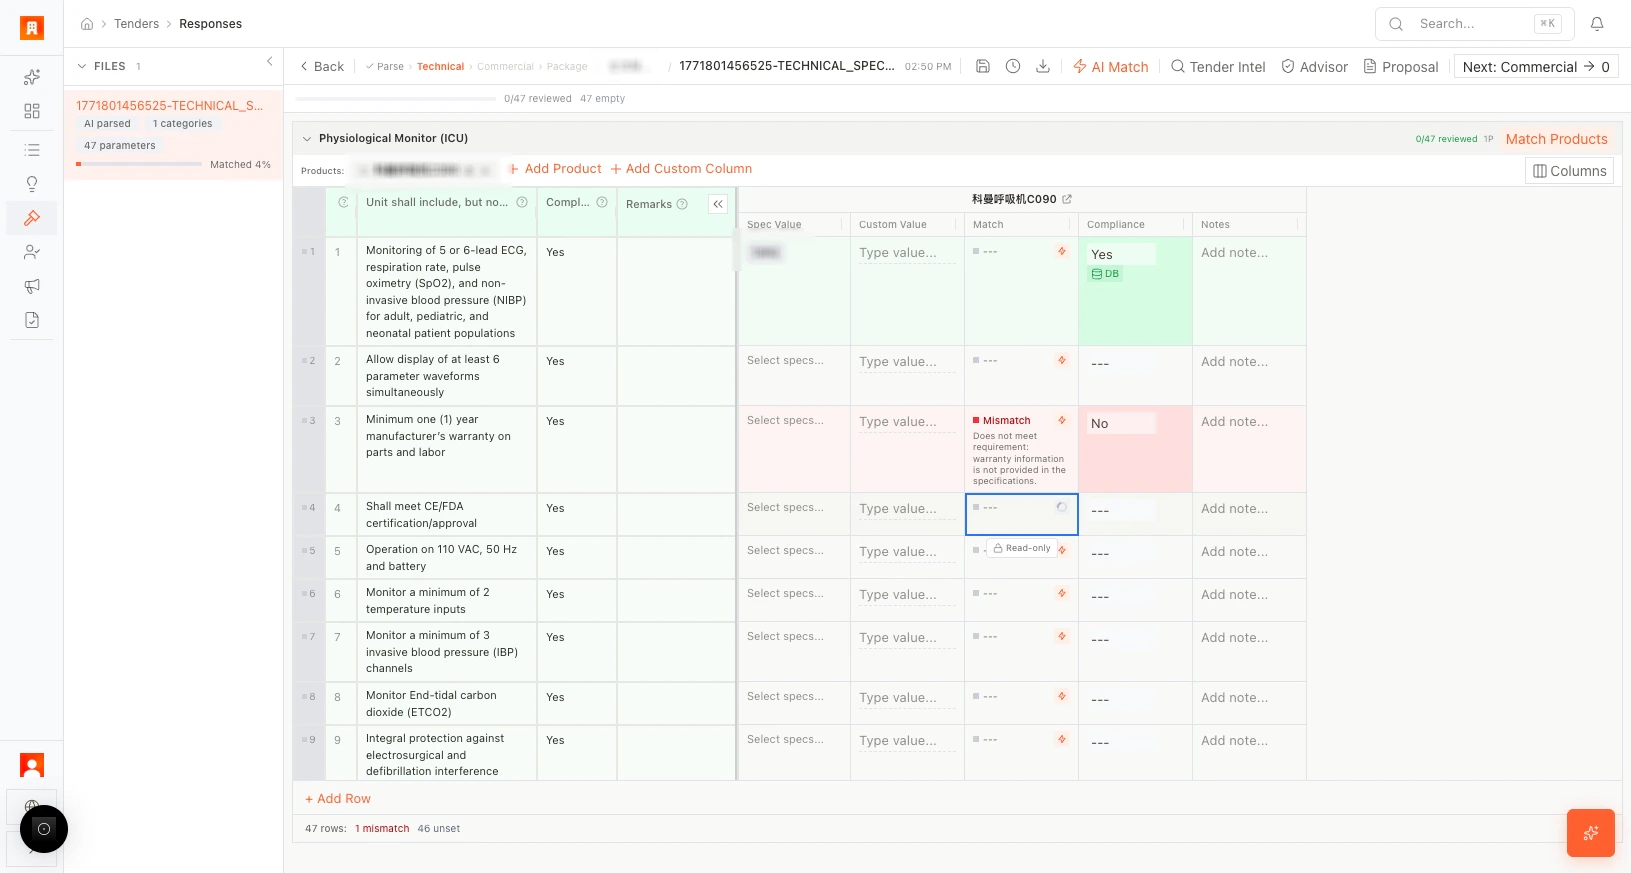Open the Proposal view
Screen dimensions: 1631x873
tap(1401, 67)
